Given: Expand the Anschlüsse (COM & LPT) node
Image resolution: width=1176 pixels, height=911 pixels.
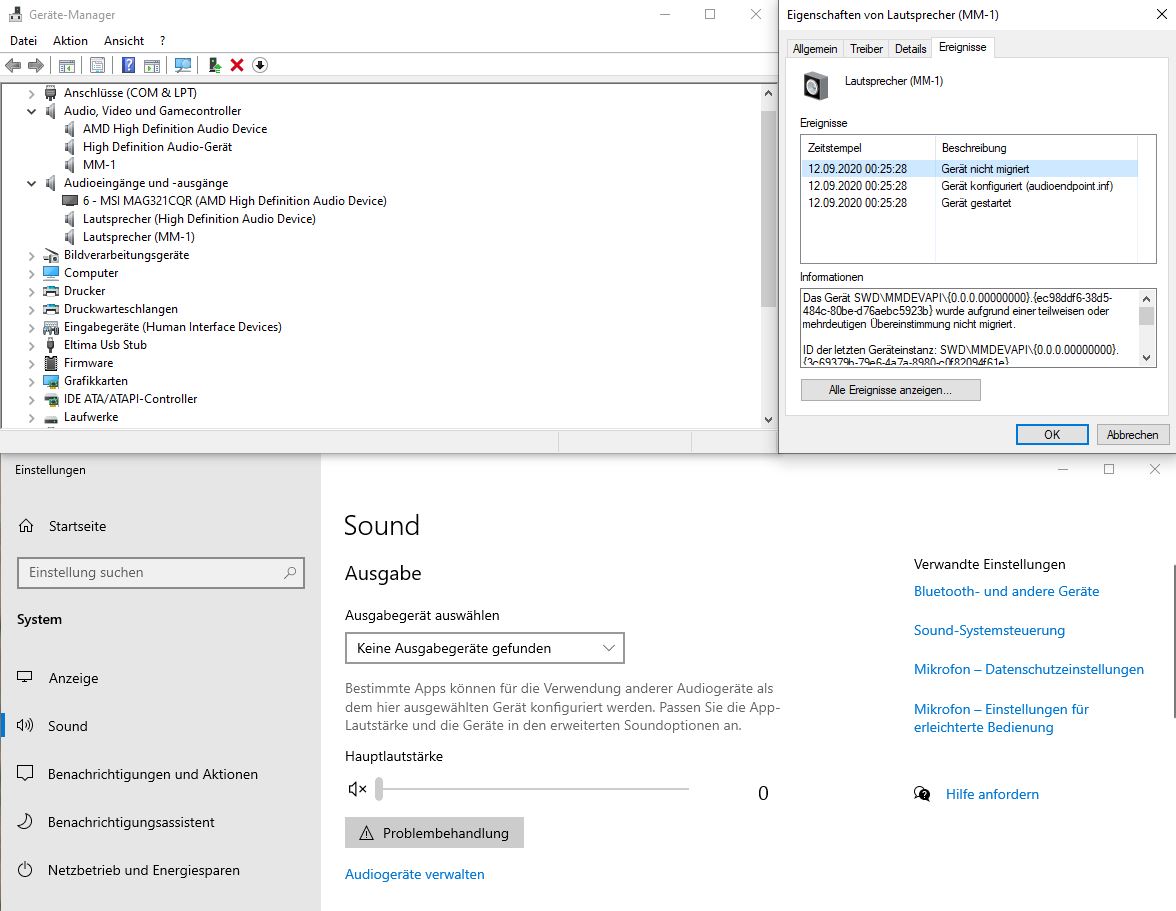Looking at the screenshot, I should 32,94.
